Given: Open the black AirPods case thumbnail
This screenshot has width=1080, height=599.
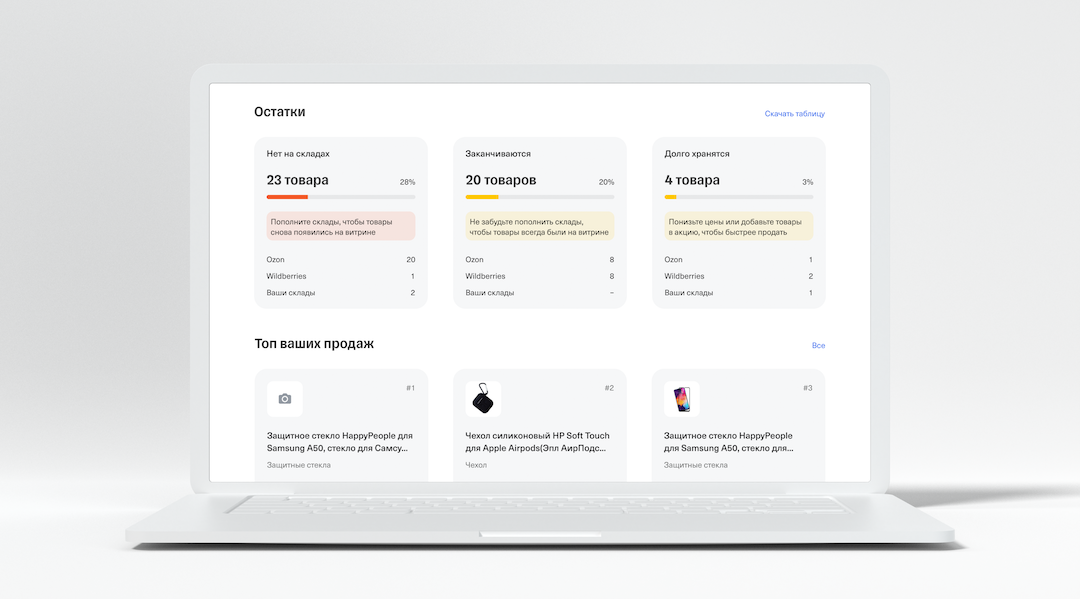Looking at the screenshot, I should [483, 399].
